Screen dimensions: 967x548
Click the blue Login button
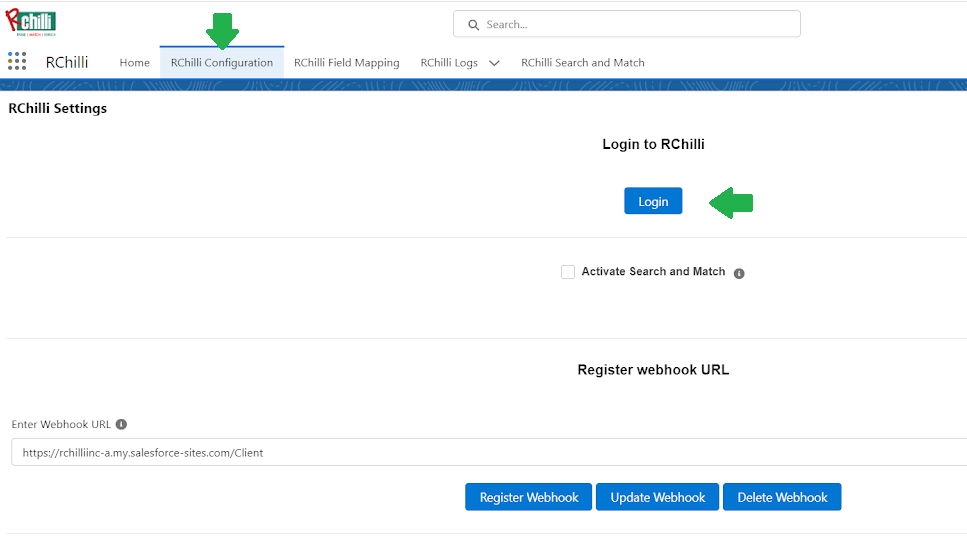coord(653,201)
